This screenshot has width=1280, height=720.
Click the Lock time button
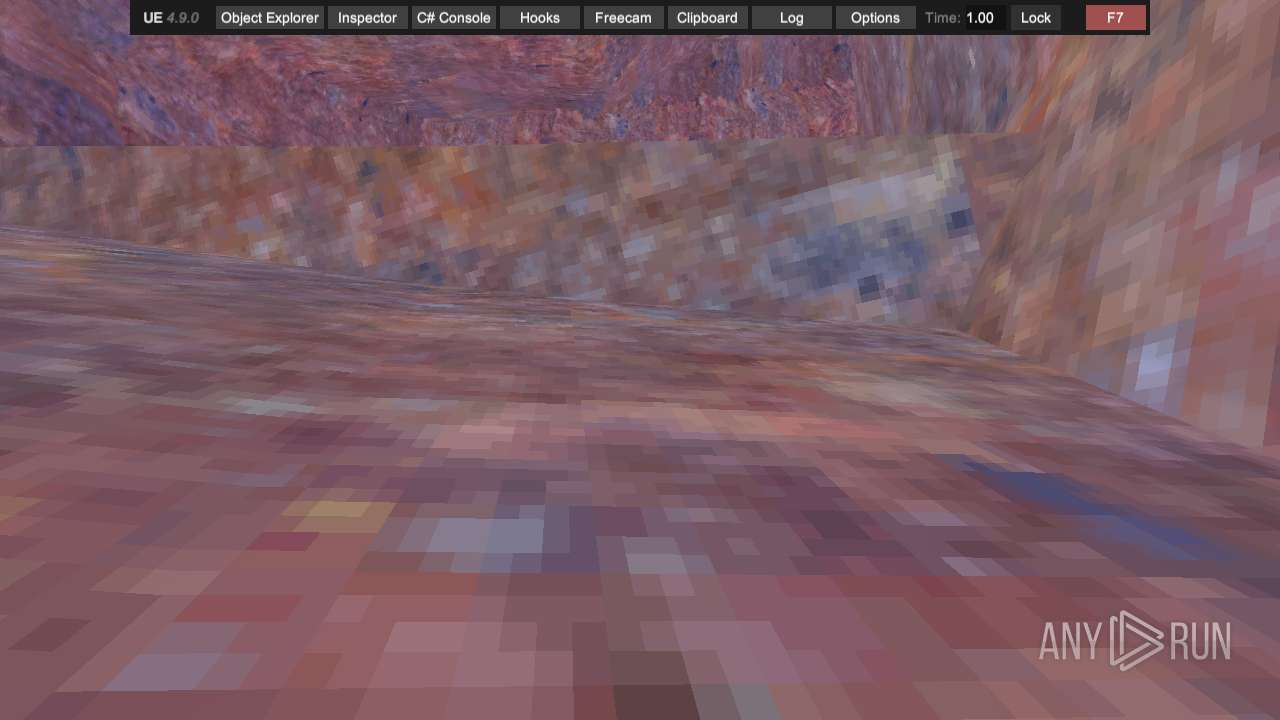pos(1036,18)
